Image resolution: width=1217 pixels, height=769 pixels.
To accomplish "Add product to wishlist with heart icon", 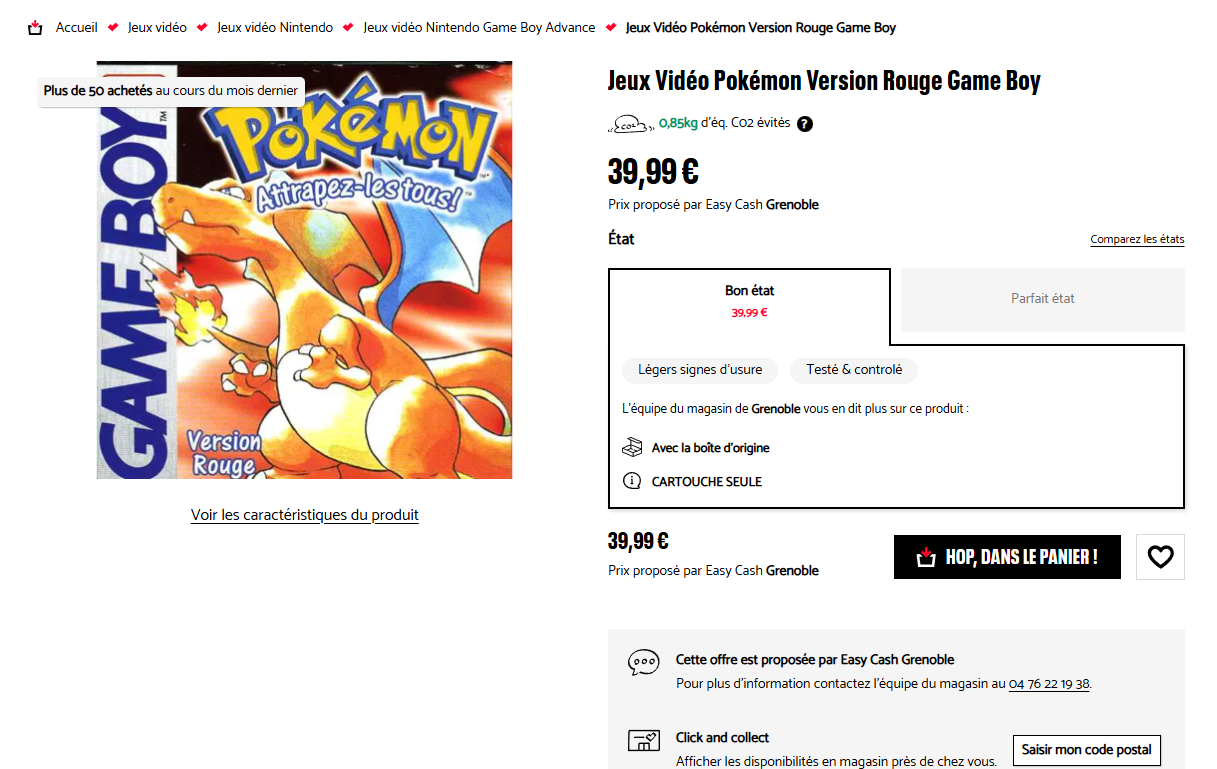I will (1160, 557).
